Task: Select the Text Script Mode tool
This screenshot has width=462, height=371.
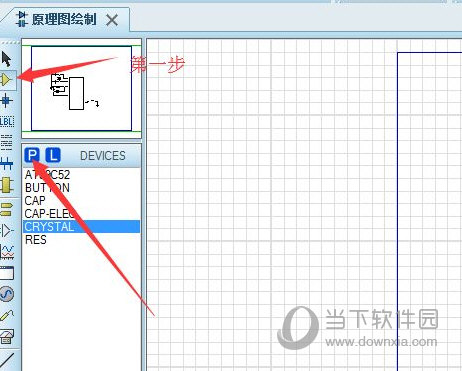Action: coord(6,142)
